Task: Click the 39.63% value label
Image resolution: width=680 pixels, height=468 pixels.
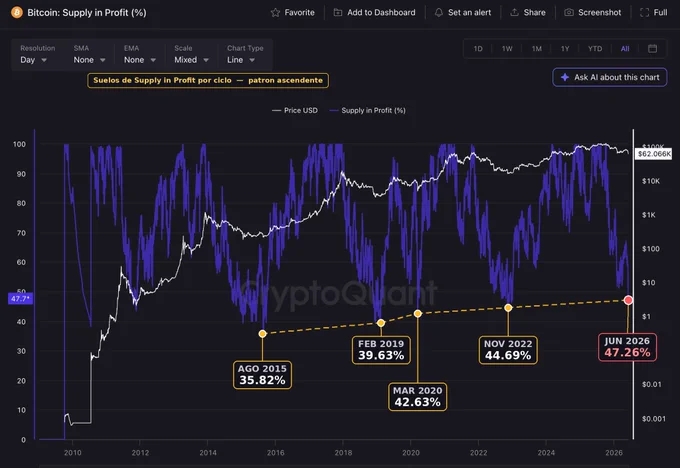Action: [381, 355]
